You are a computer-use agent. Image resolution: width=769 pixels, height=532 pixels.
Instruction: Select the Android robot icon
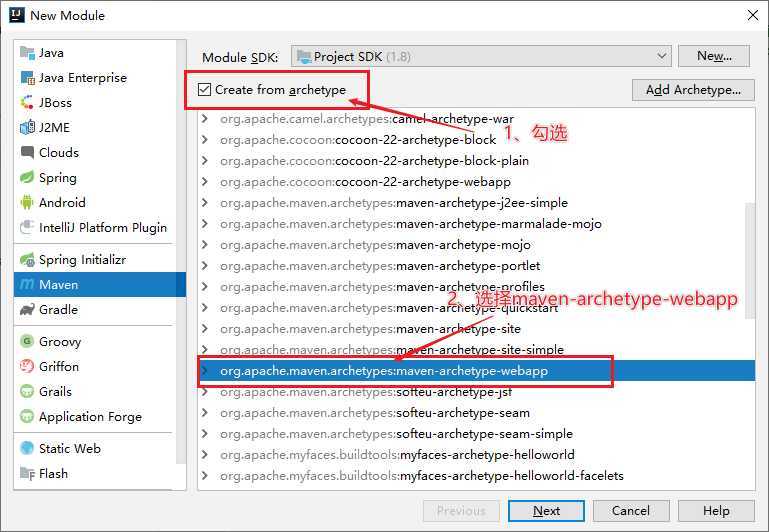[27, 202]
